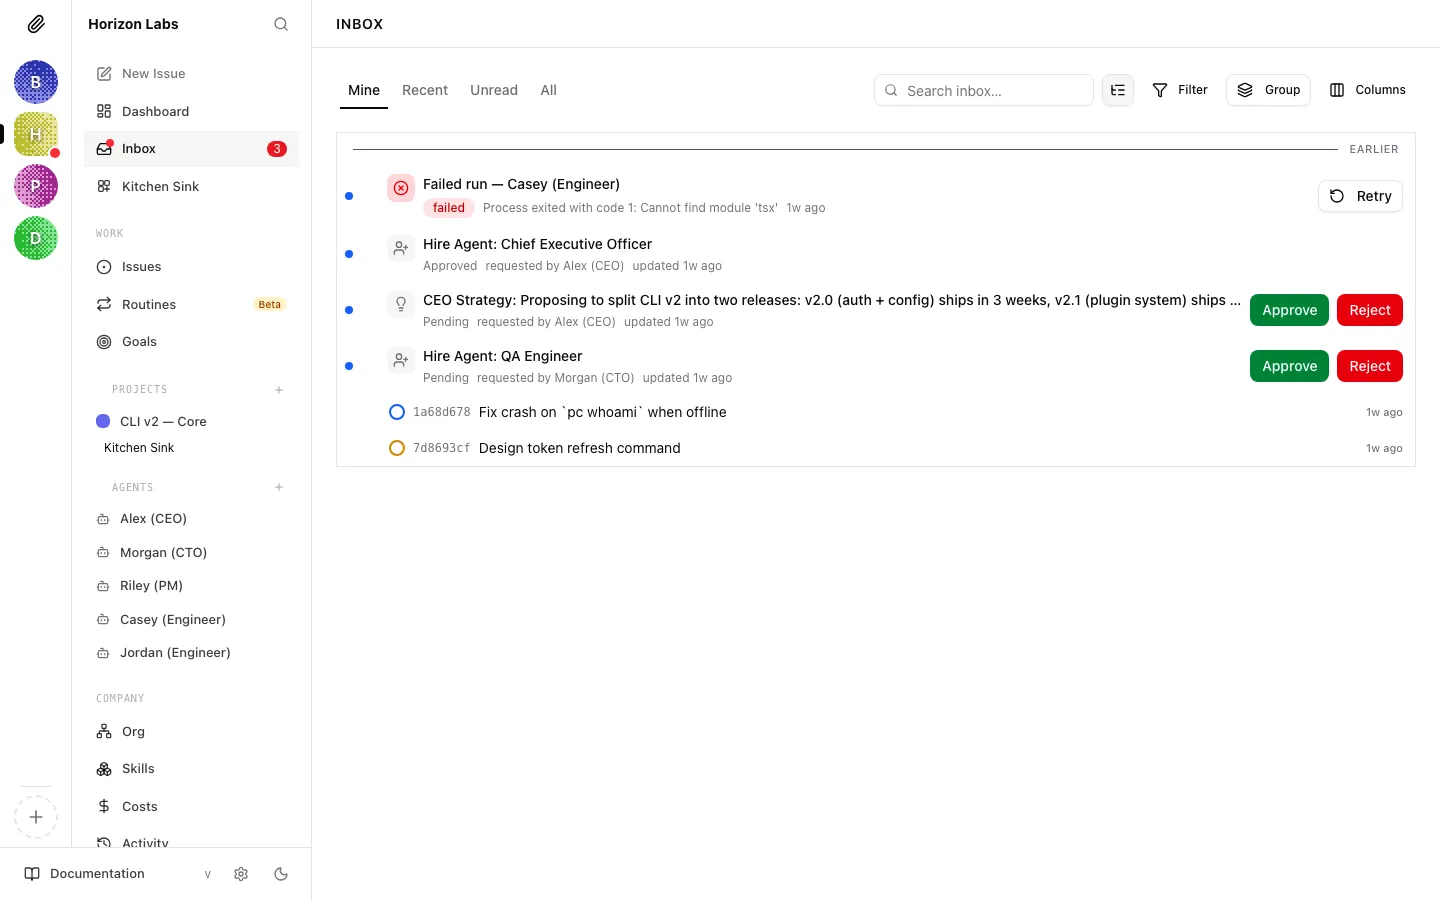
Task: Open Hire Agent: QA Engineer item
Action: coord(502,356)
